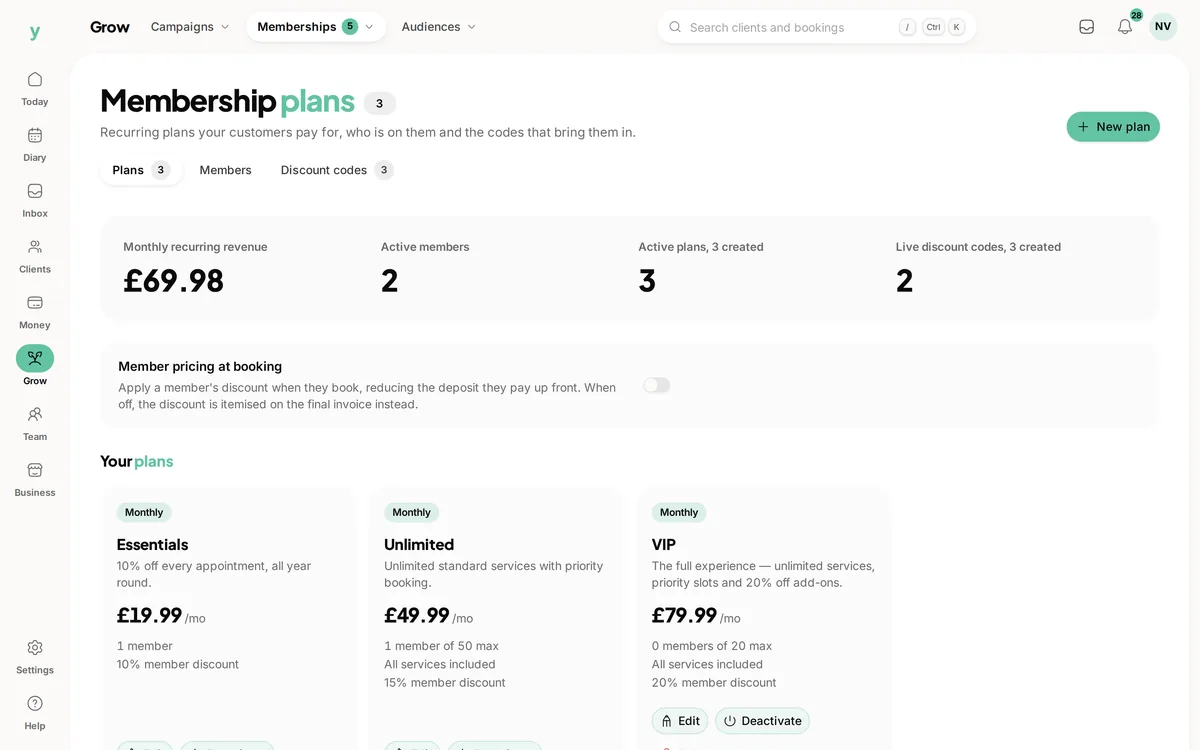Click "15% member discount" text
The image size is (1200, 750).
tap(445, 683)
